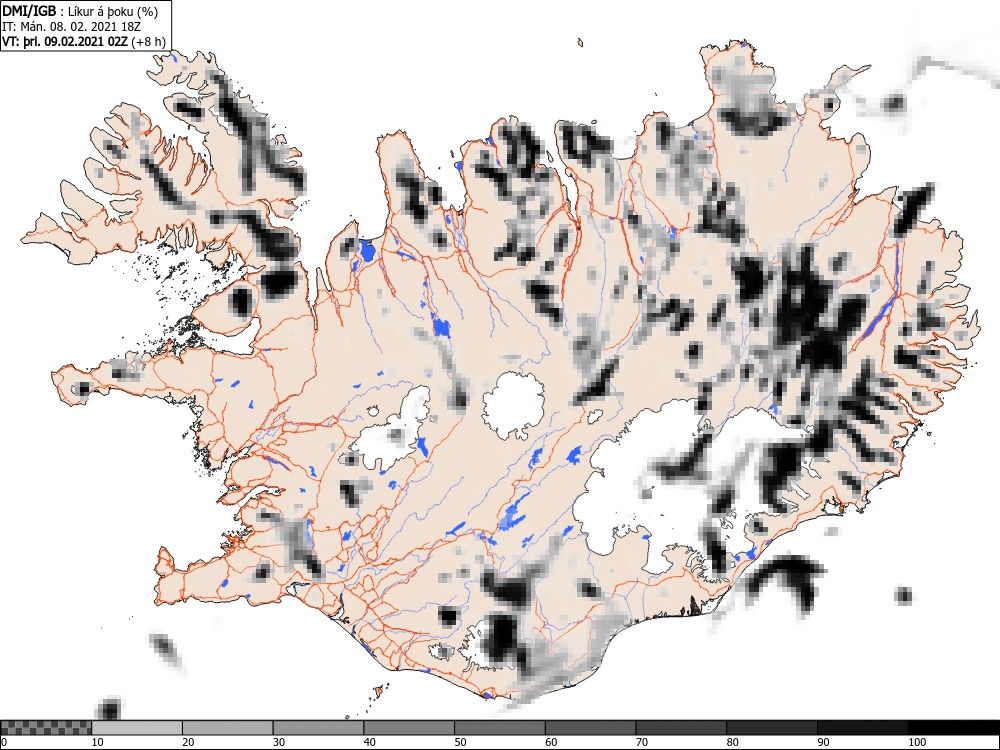
Task: Click the legend label '10'
Action: click(x=98, y=742)
